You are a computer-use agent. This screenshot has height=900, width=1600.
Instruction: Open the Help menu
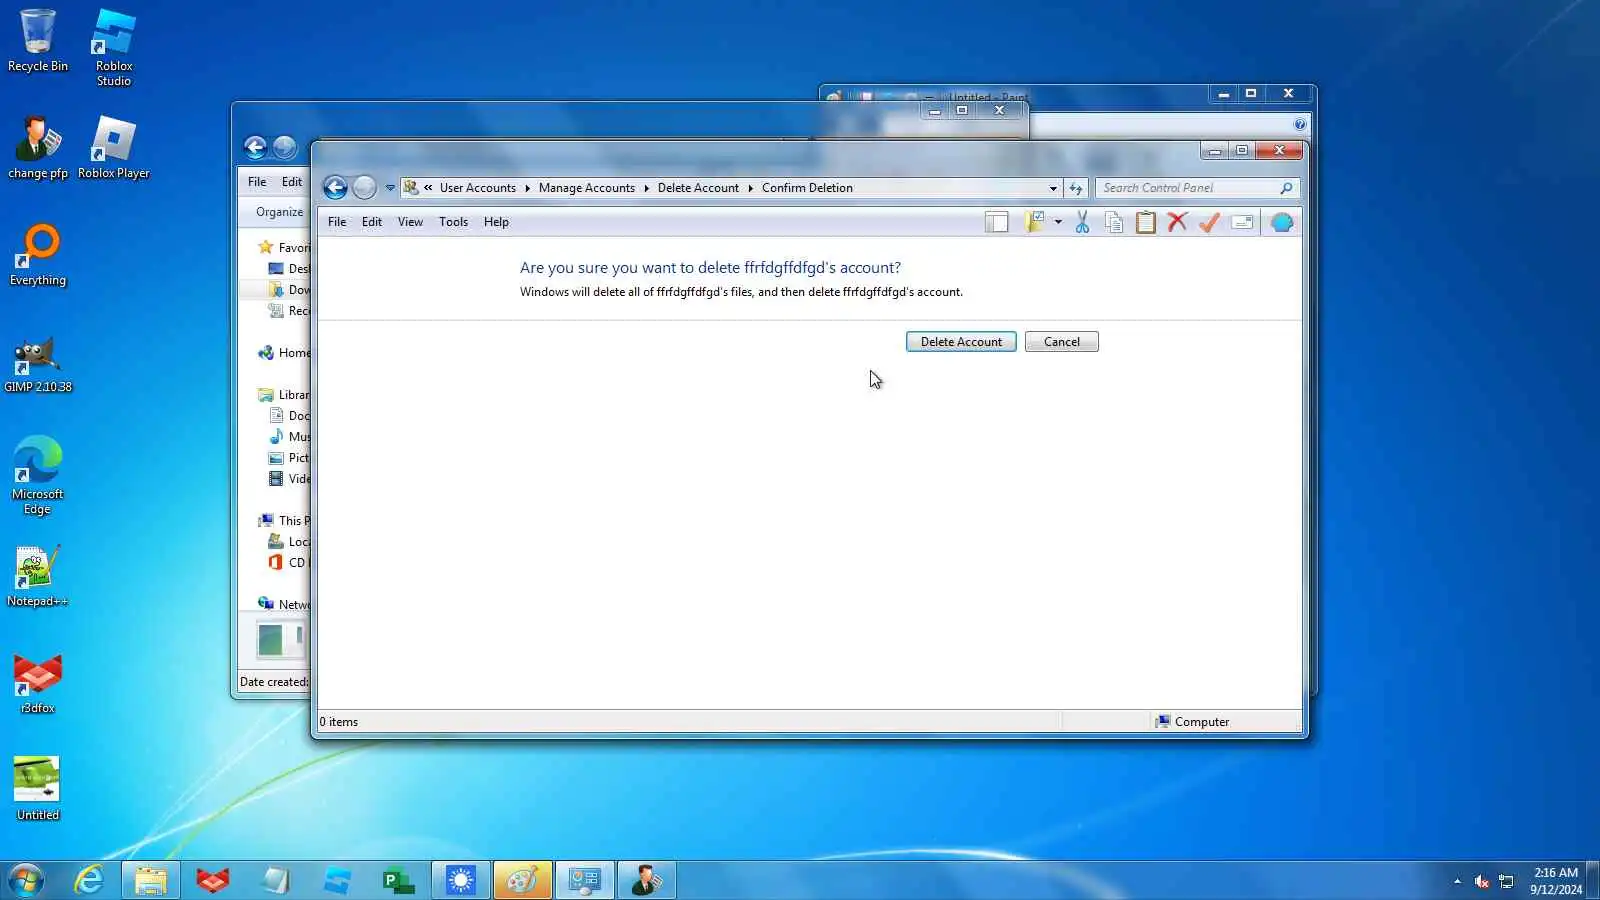coord(496,222)
